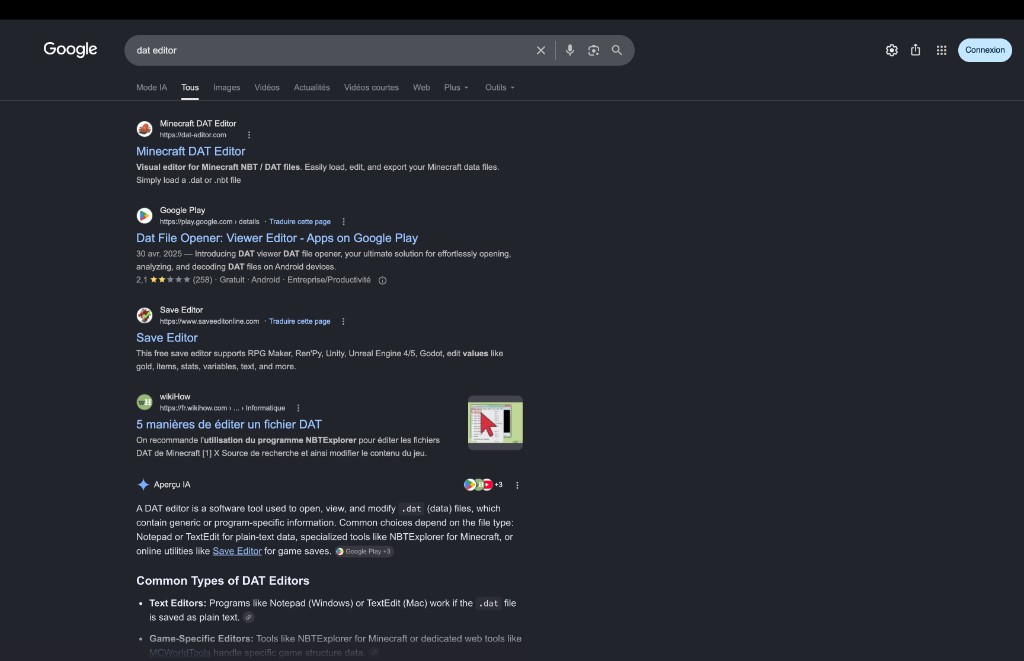Submit search with magnifier icon

(616, 50)
